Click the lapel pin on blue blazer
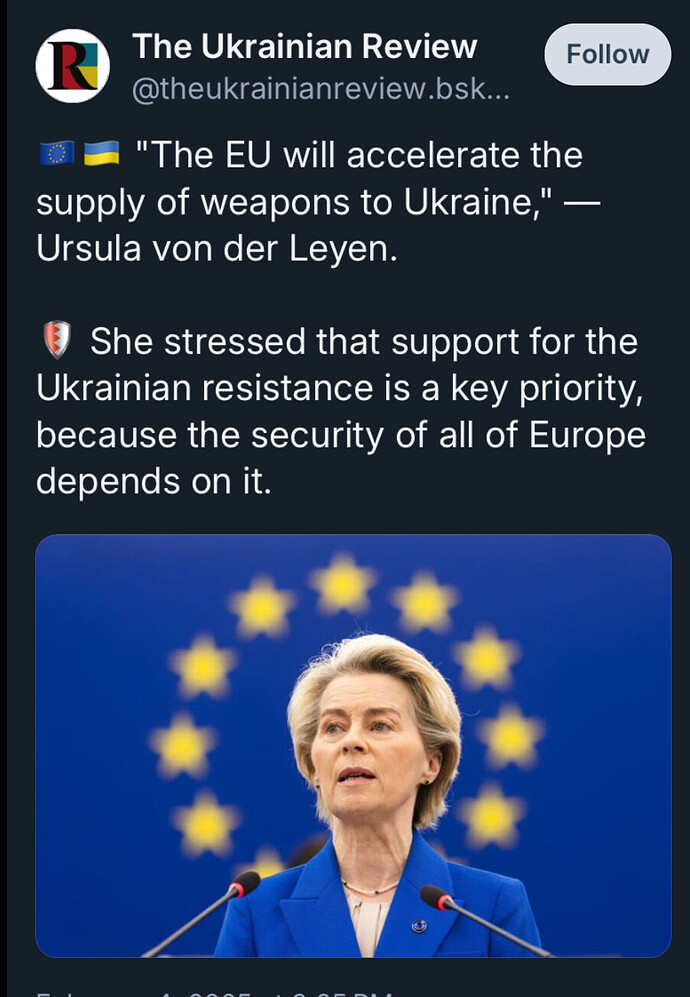Viewport: 690px width, 997px height. pos(418,926)
